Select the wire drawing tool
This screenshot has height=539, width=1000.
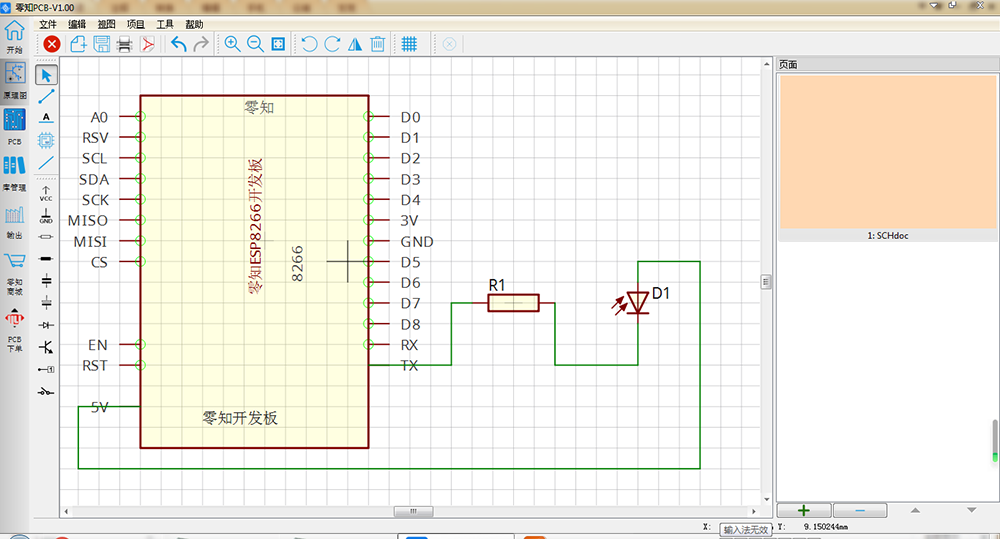click(46, 96)
